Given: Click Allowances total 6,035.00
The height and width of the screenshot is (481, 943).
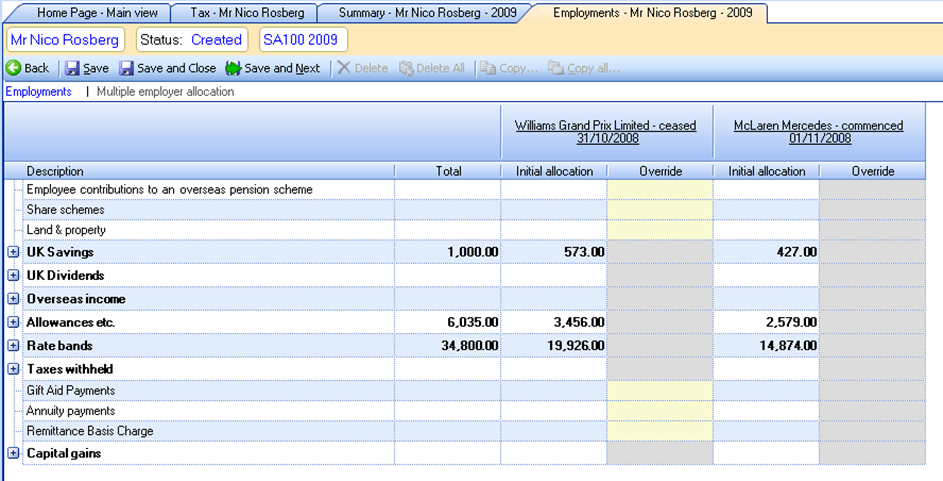Looking at the screenshot, I should [x=473, y=322].
